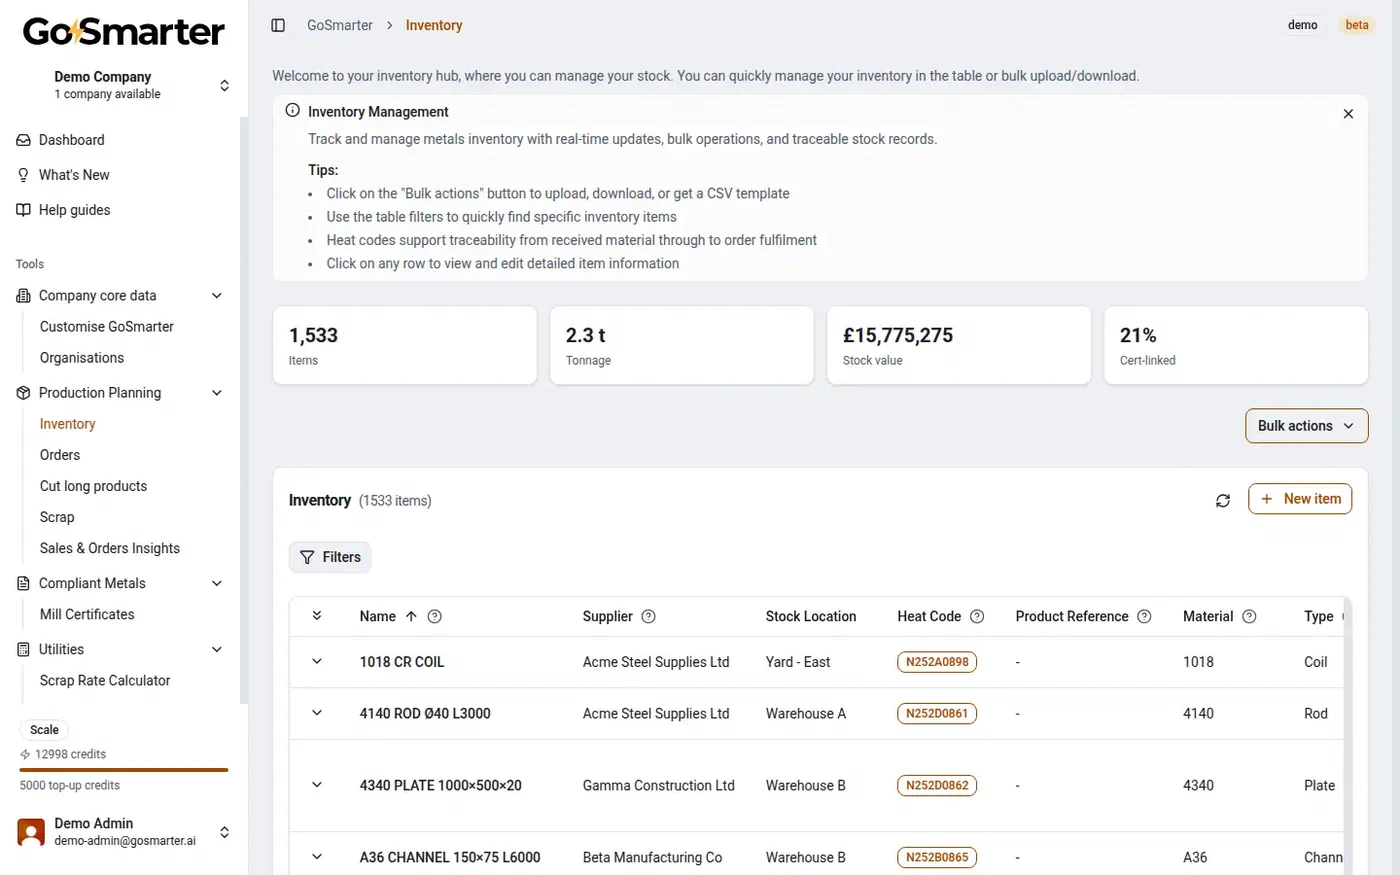Click "Gamma Construction Ltd" supplier cell
This screenshot has width=1400, height=875.
659,786
